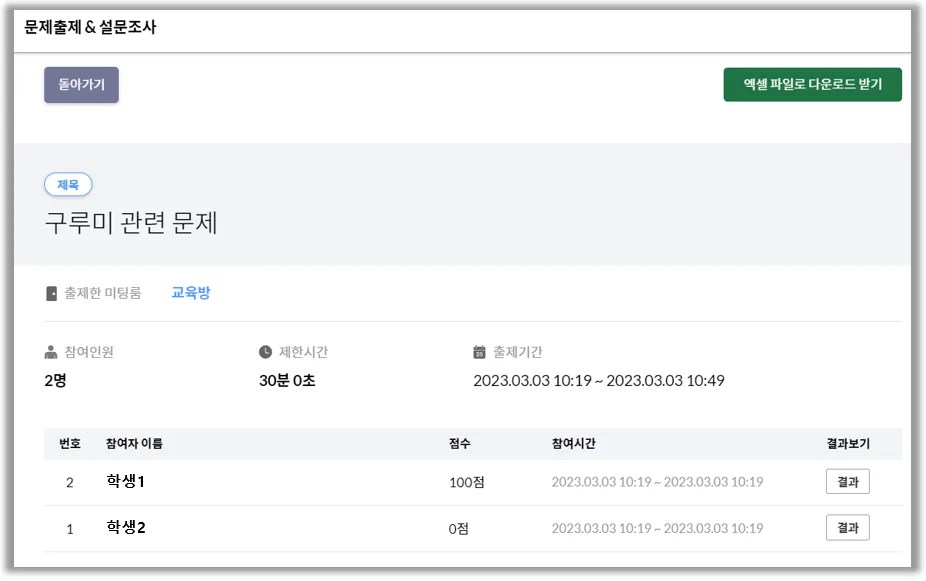Click the 결과보기 column header
The height and width of the screenshot is (581, 926).
(x=848, y=444)
